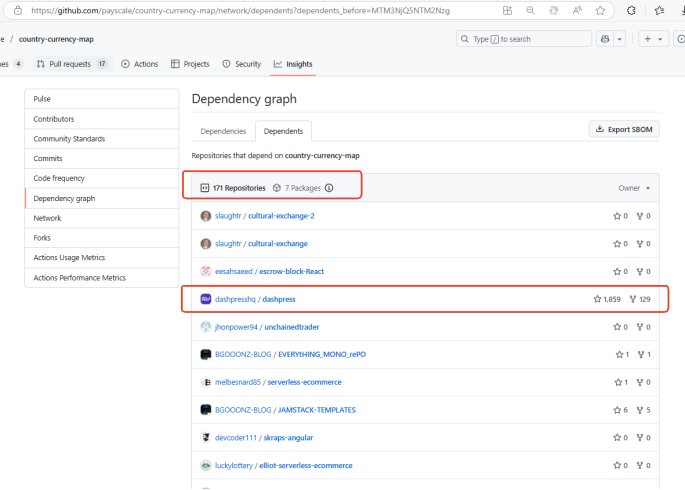Image resolution: width=685 pixels, height=490 pixels.
Task: Open the EVERYtHING_MONO_rePO repository link
Action: pos(322,354)
